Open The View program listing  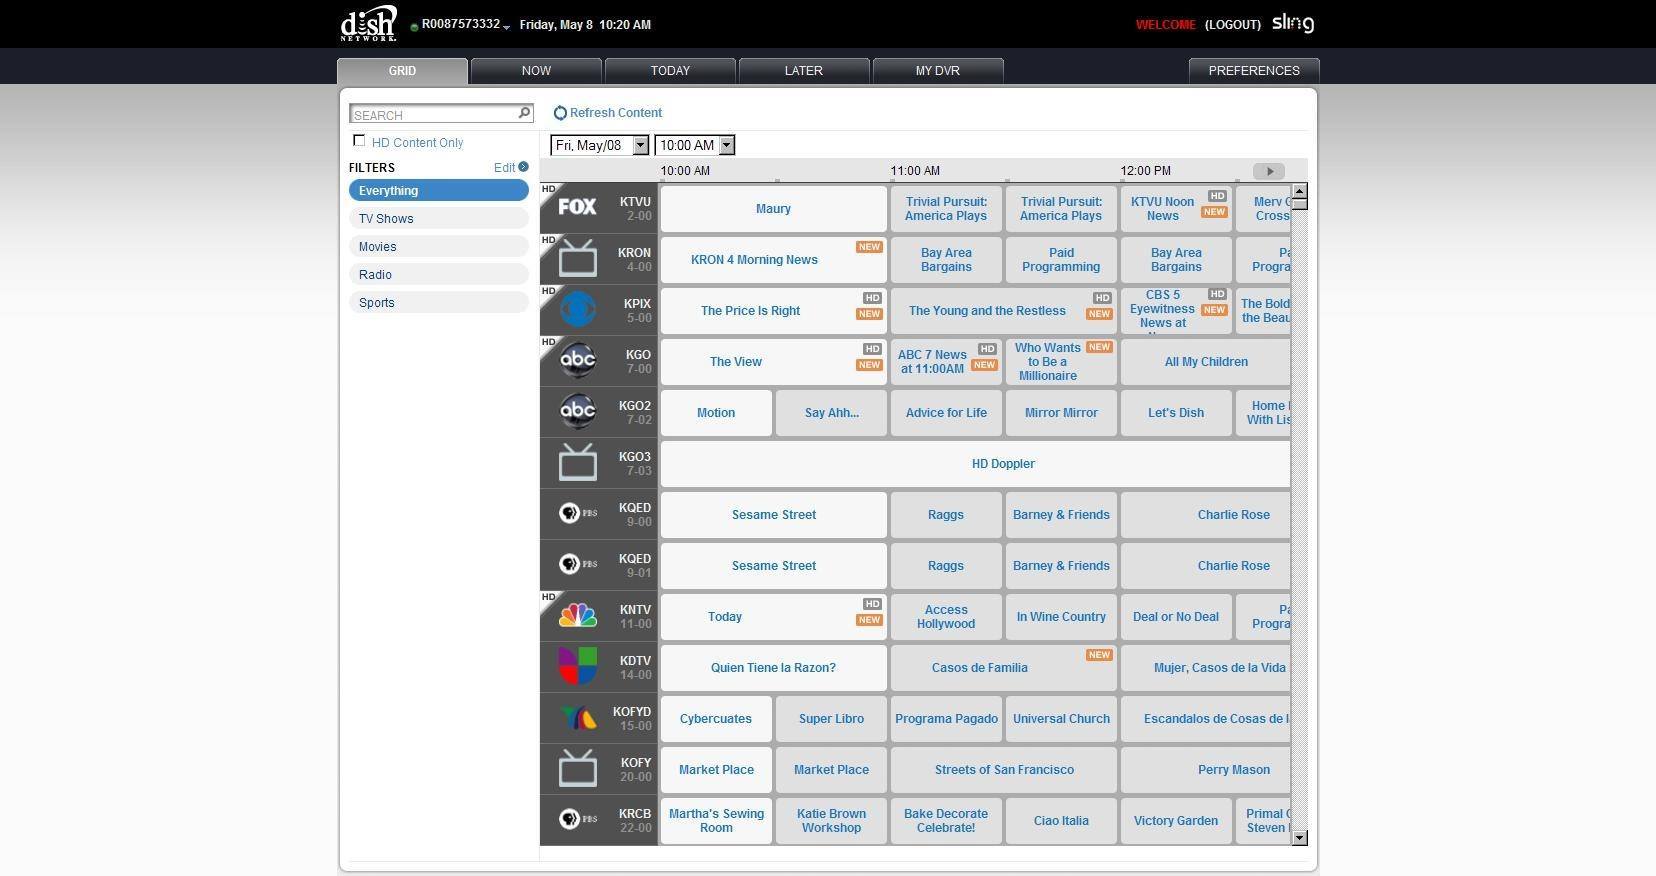point(773,362)
